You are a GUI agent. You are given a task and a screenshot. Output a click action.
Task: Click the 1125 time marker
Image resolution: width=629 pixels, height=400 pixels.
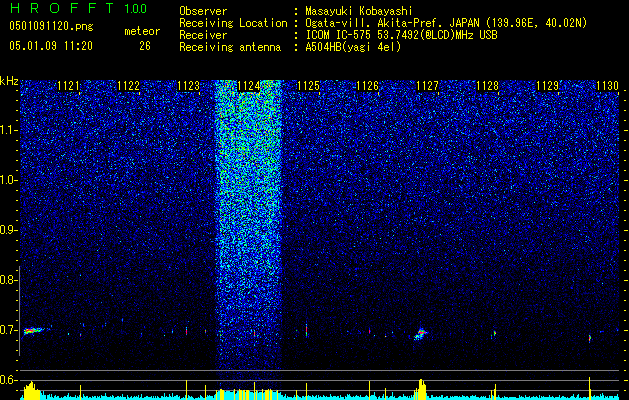(x=308, y=85)
